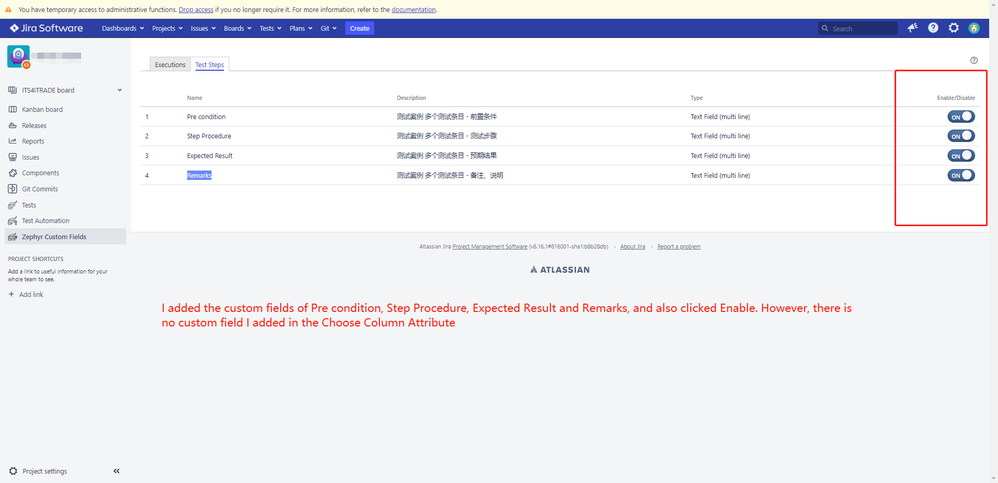Click the Tests sidebar icon
This screenshot has height=483, width=998.
12,205
